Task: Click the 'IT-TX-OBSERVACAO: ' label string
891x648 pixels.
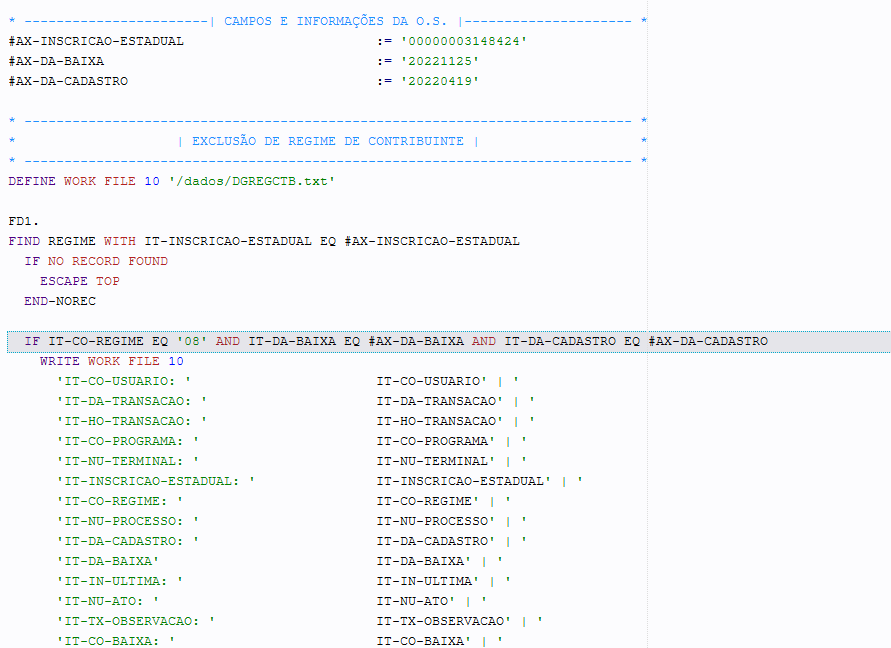Action: coord(135,621)
